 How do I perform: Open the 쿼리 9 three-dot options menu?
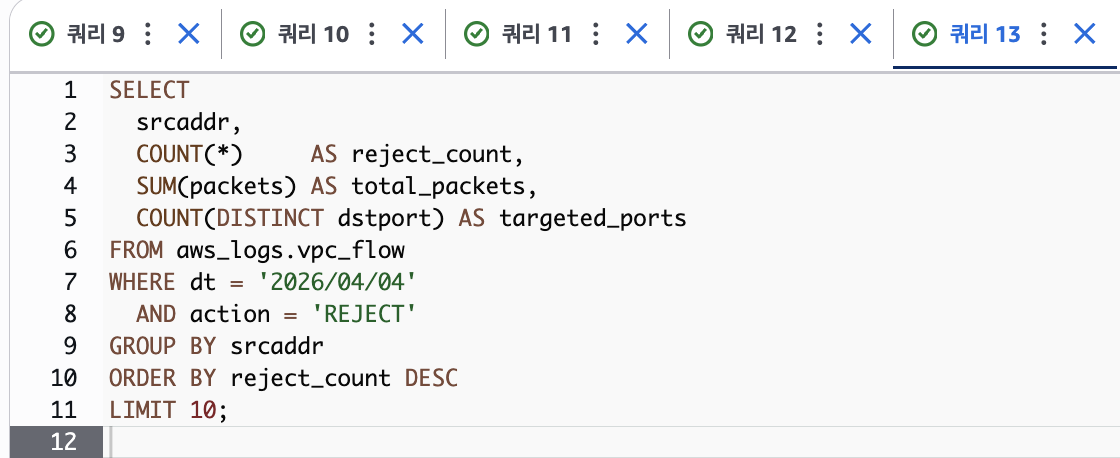148,34
